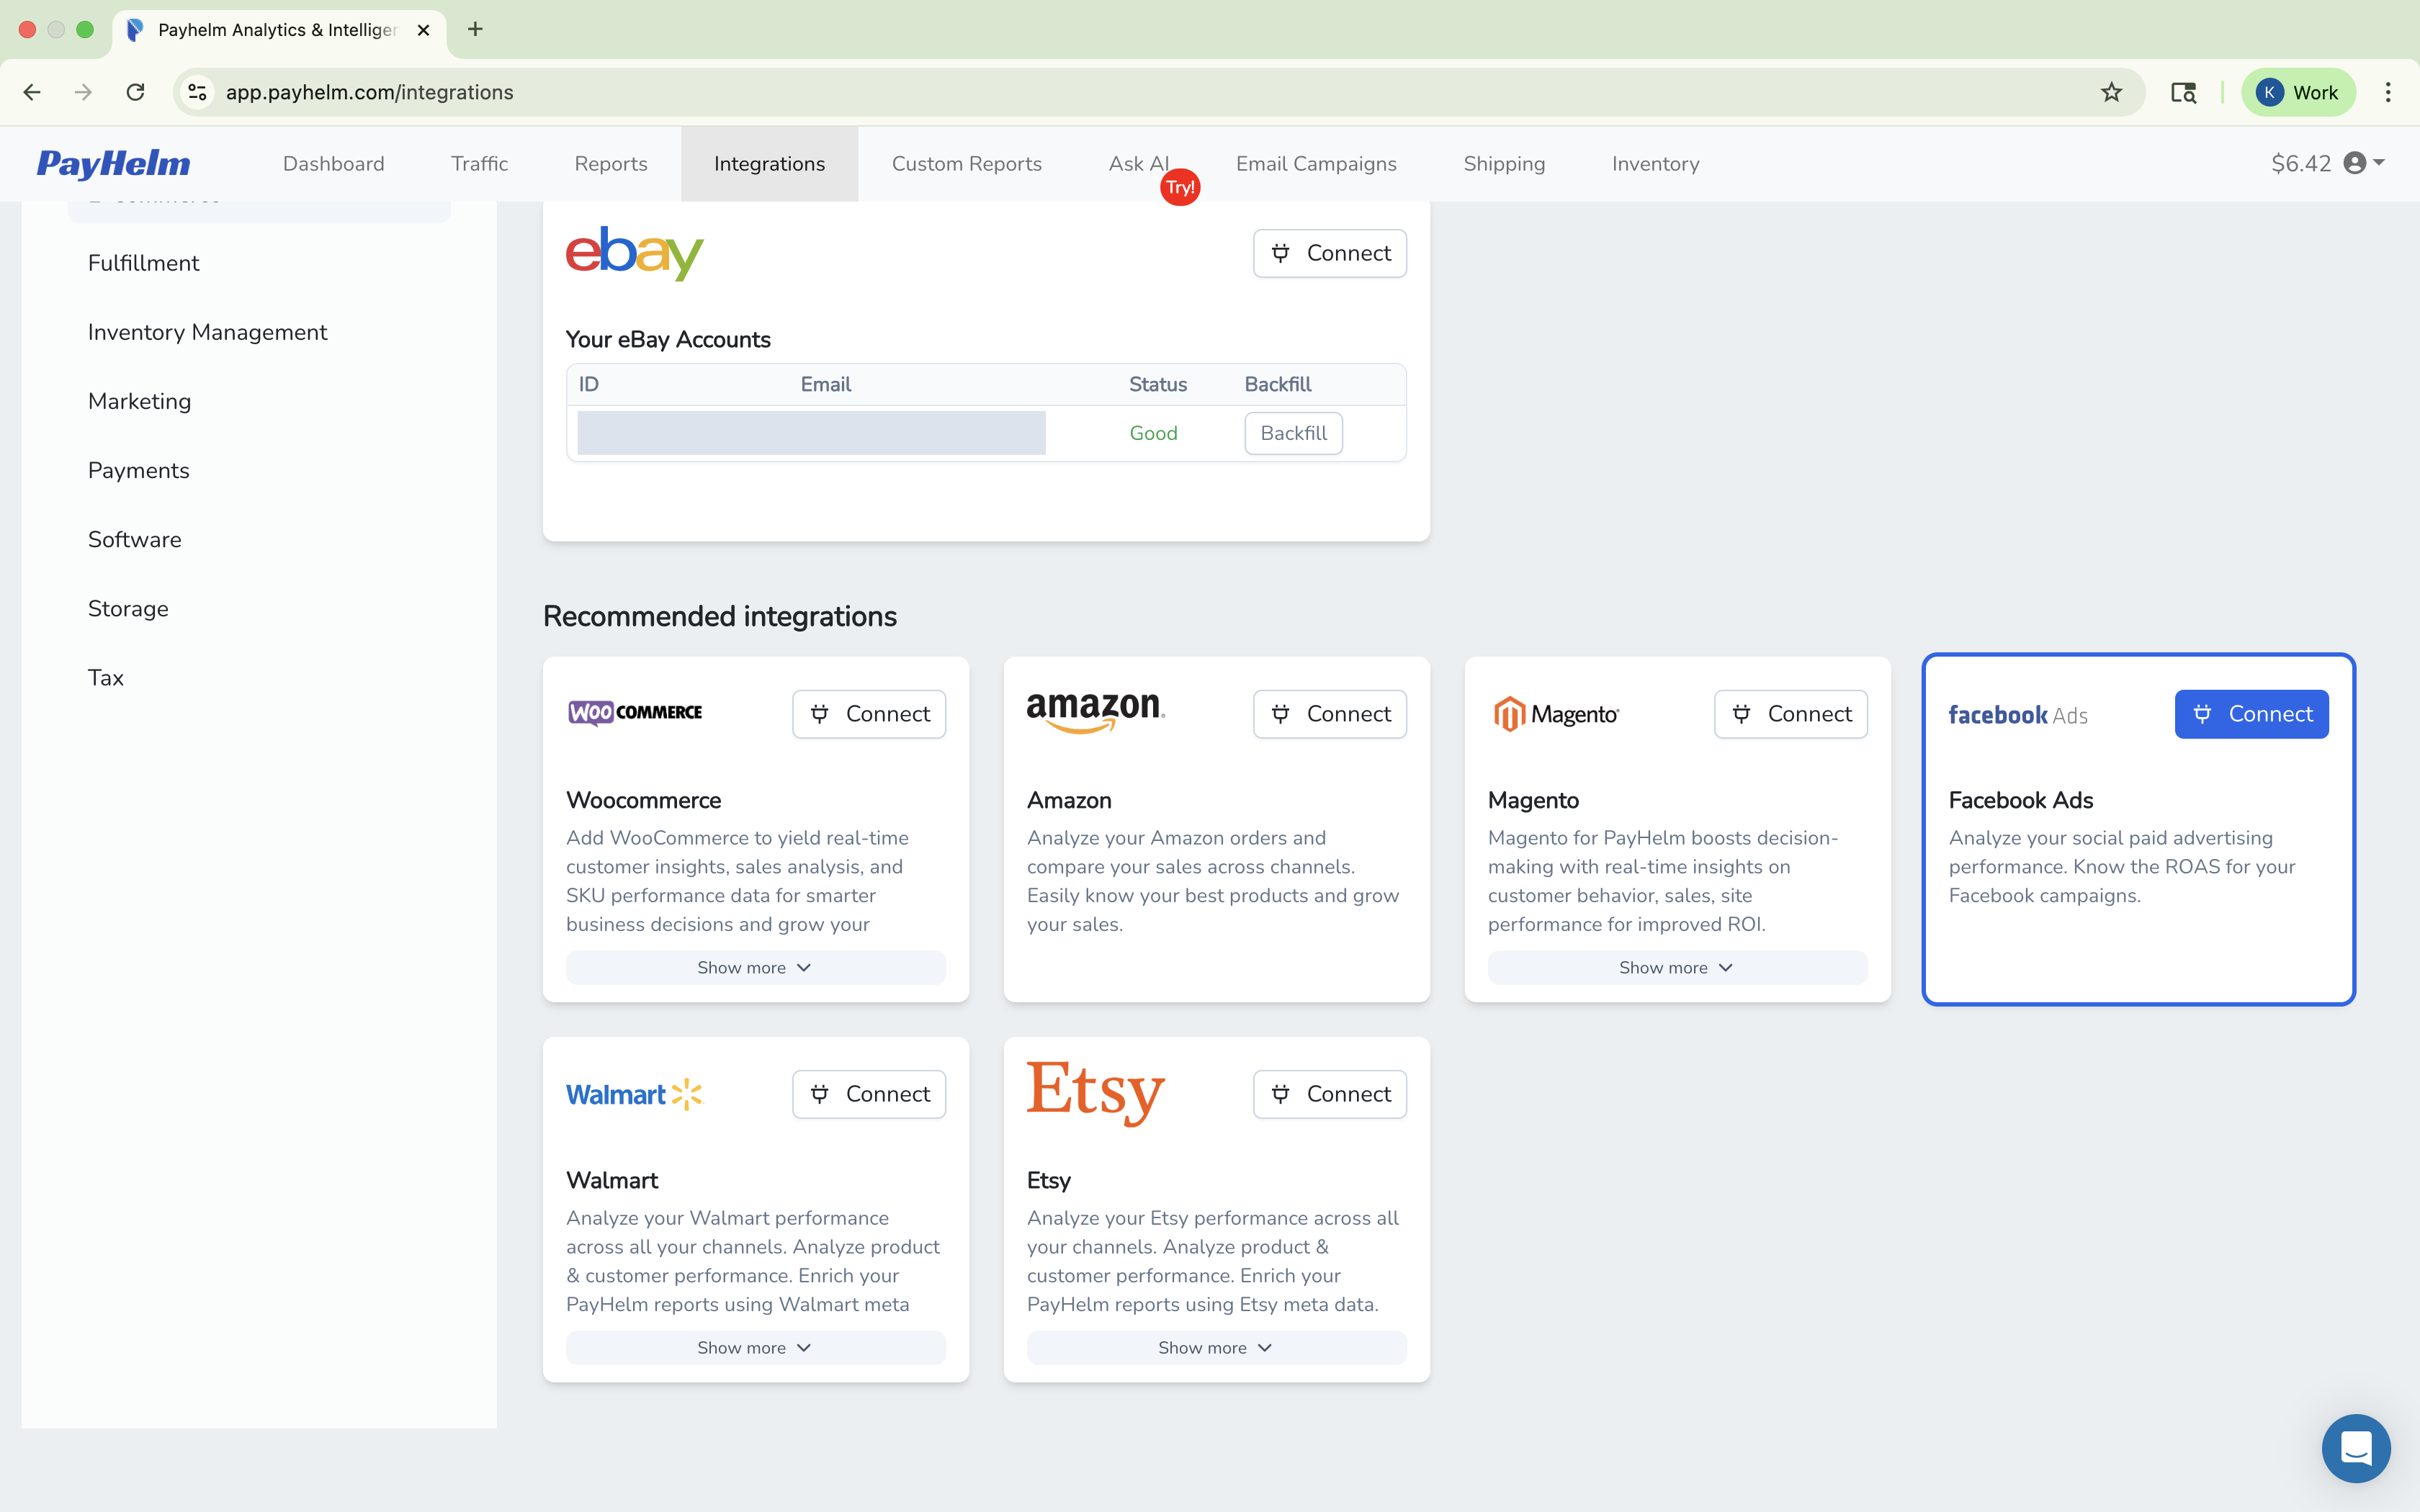Expand Show more on the Etsy card
The image size is (2420, 1512).
[x=1215, y=1347]
